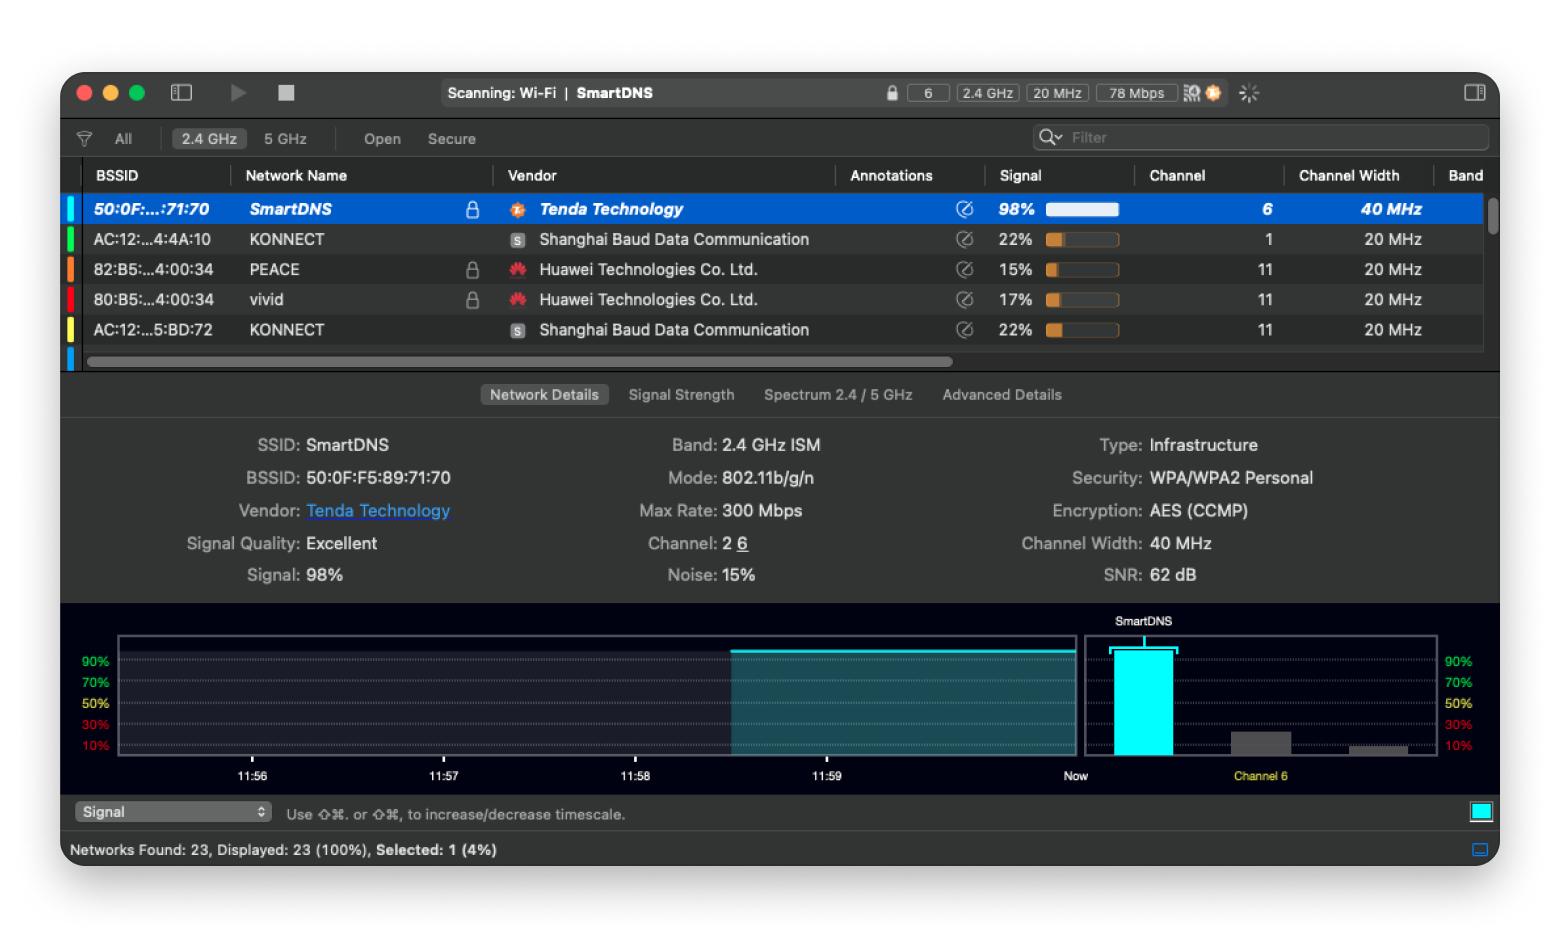The width and height of the screenshot is (1560, 946).
Task: Open the filter search magnifier dropdown
Action: [1050, 138]
